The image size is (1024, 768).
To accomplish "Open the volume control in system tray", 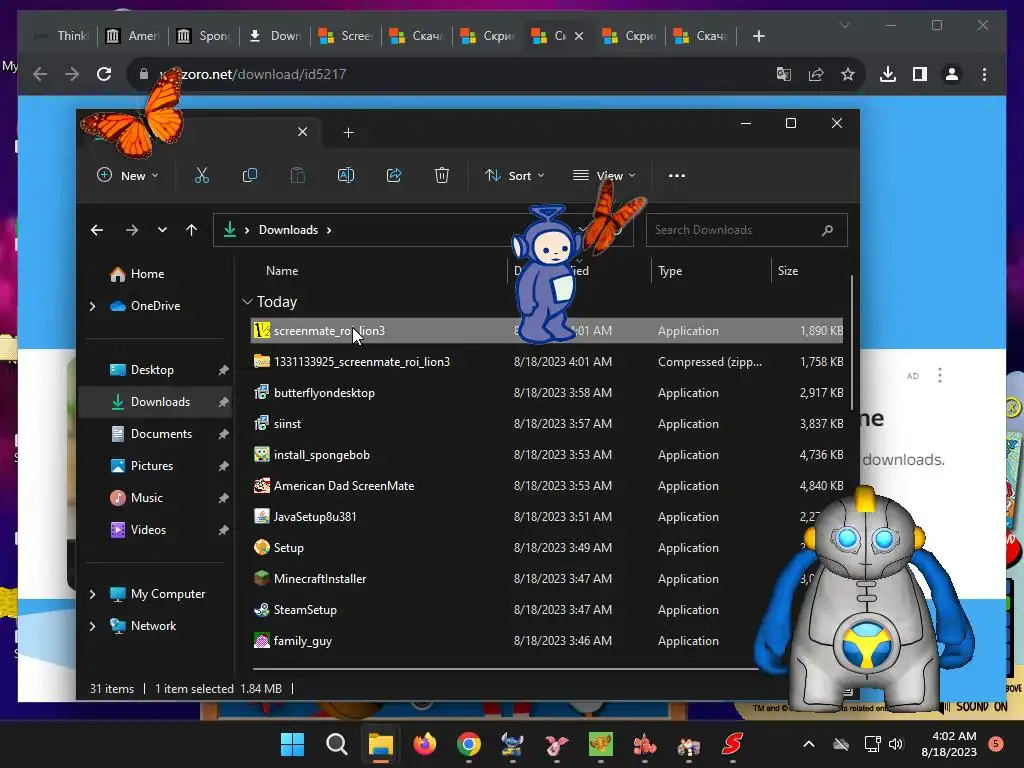I will click(896, 744).
